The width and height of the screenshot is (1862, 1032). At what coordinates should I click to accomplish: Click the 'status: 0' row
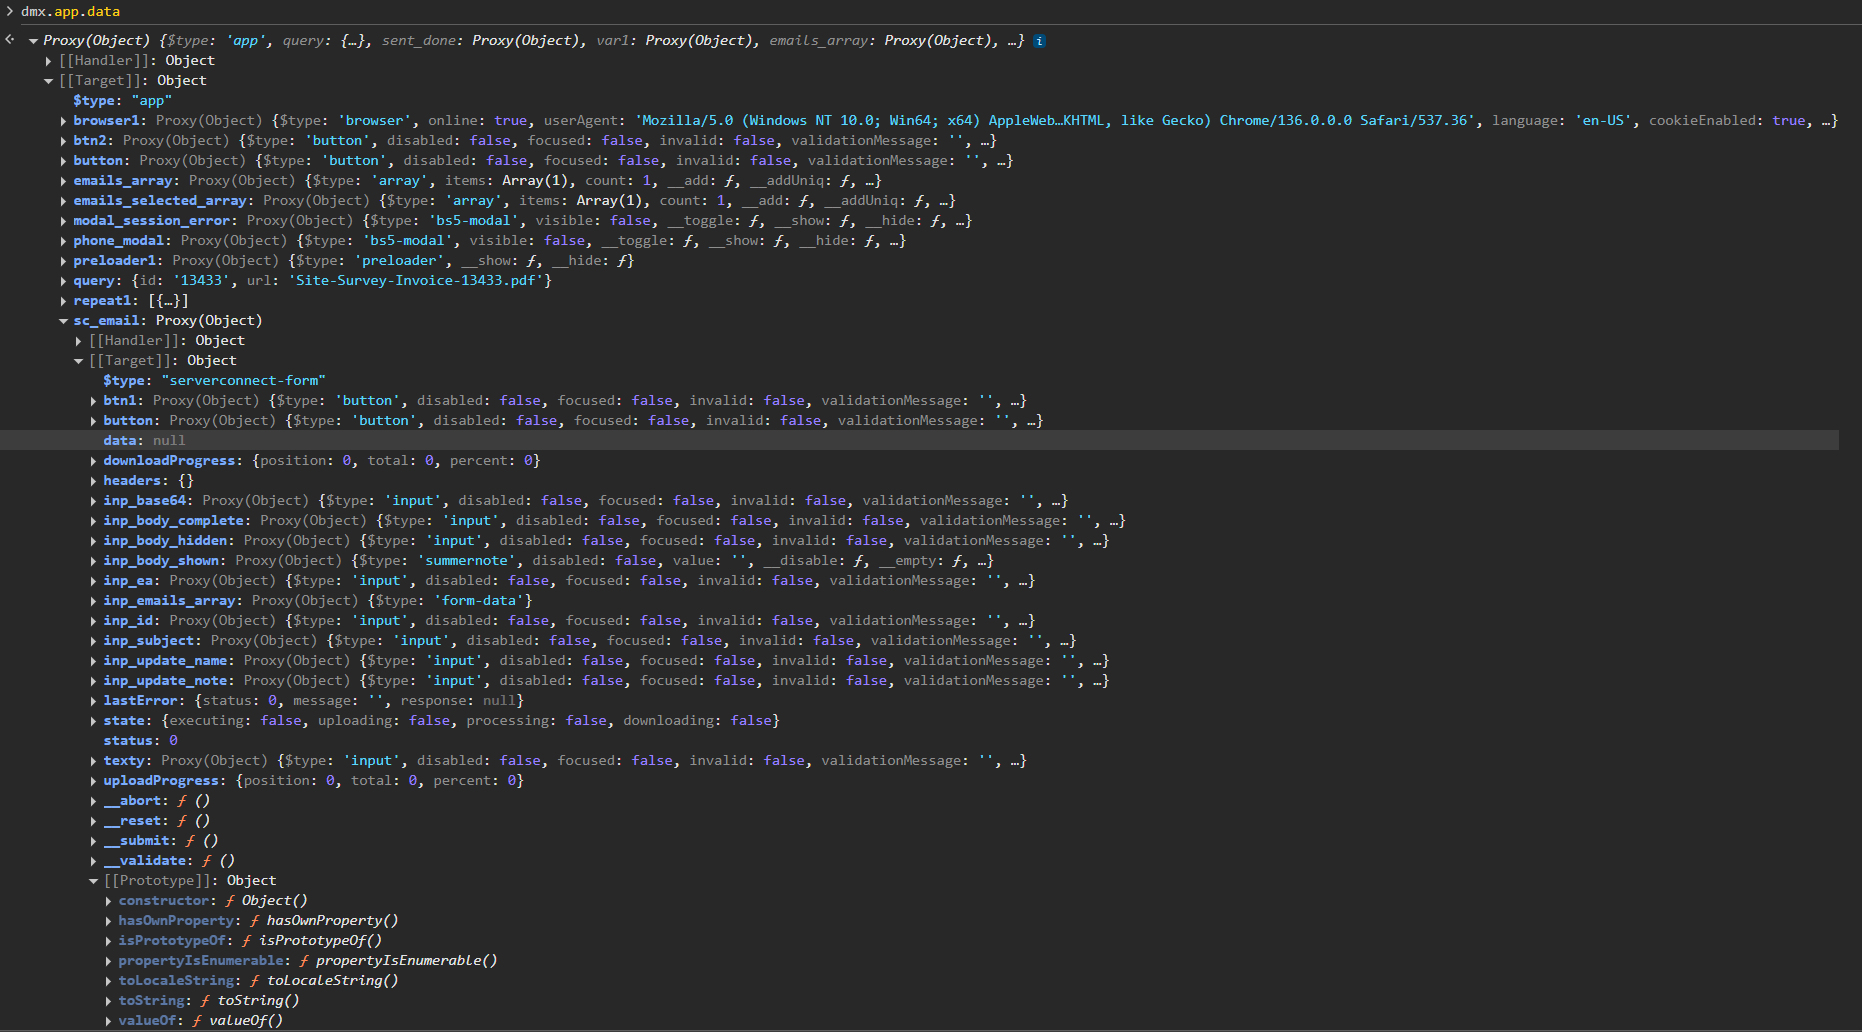pos(140,741)
